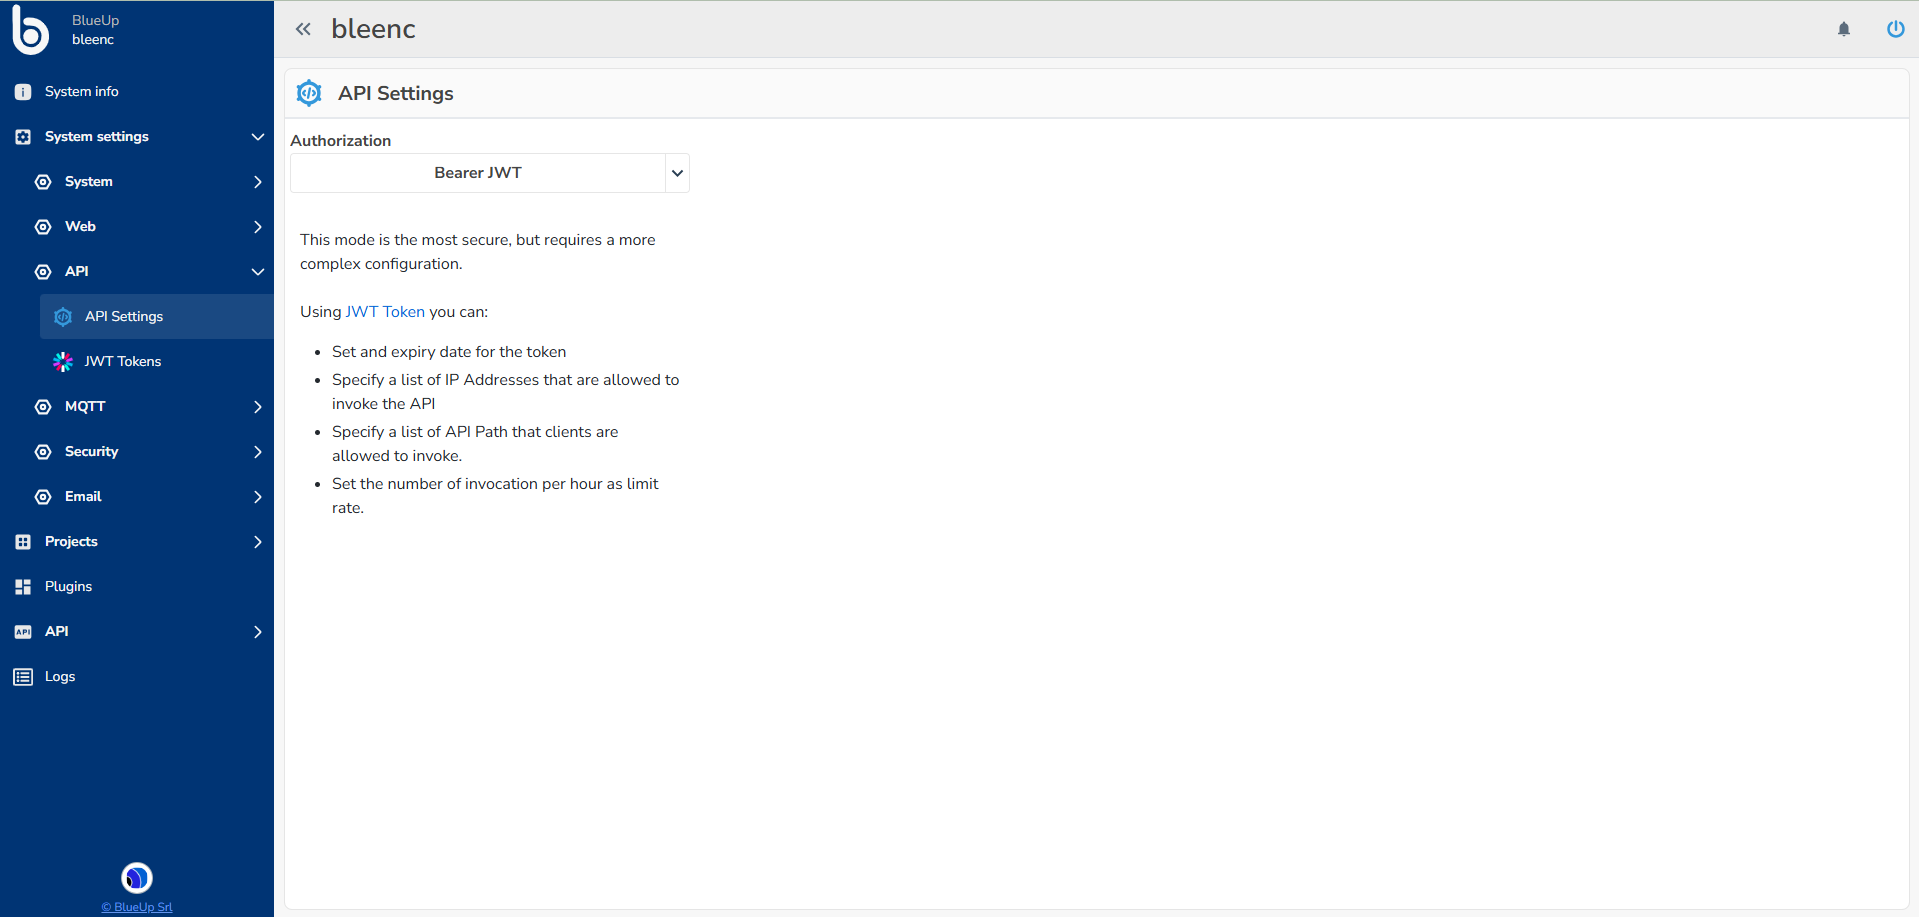Click the Plugins puzzle icon
This screenshot has height=917, width=1919.
[x=23, y=587]
